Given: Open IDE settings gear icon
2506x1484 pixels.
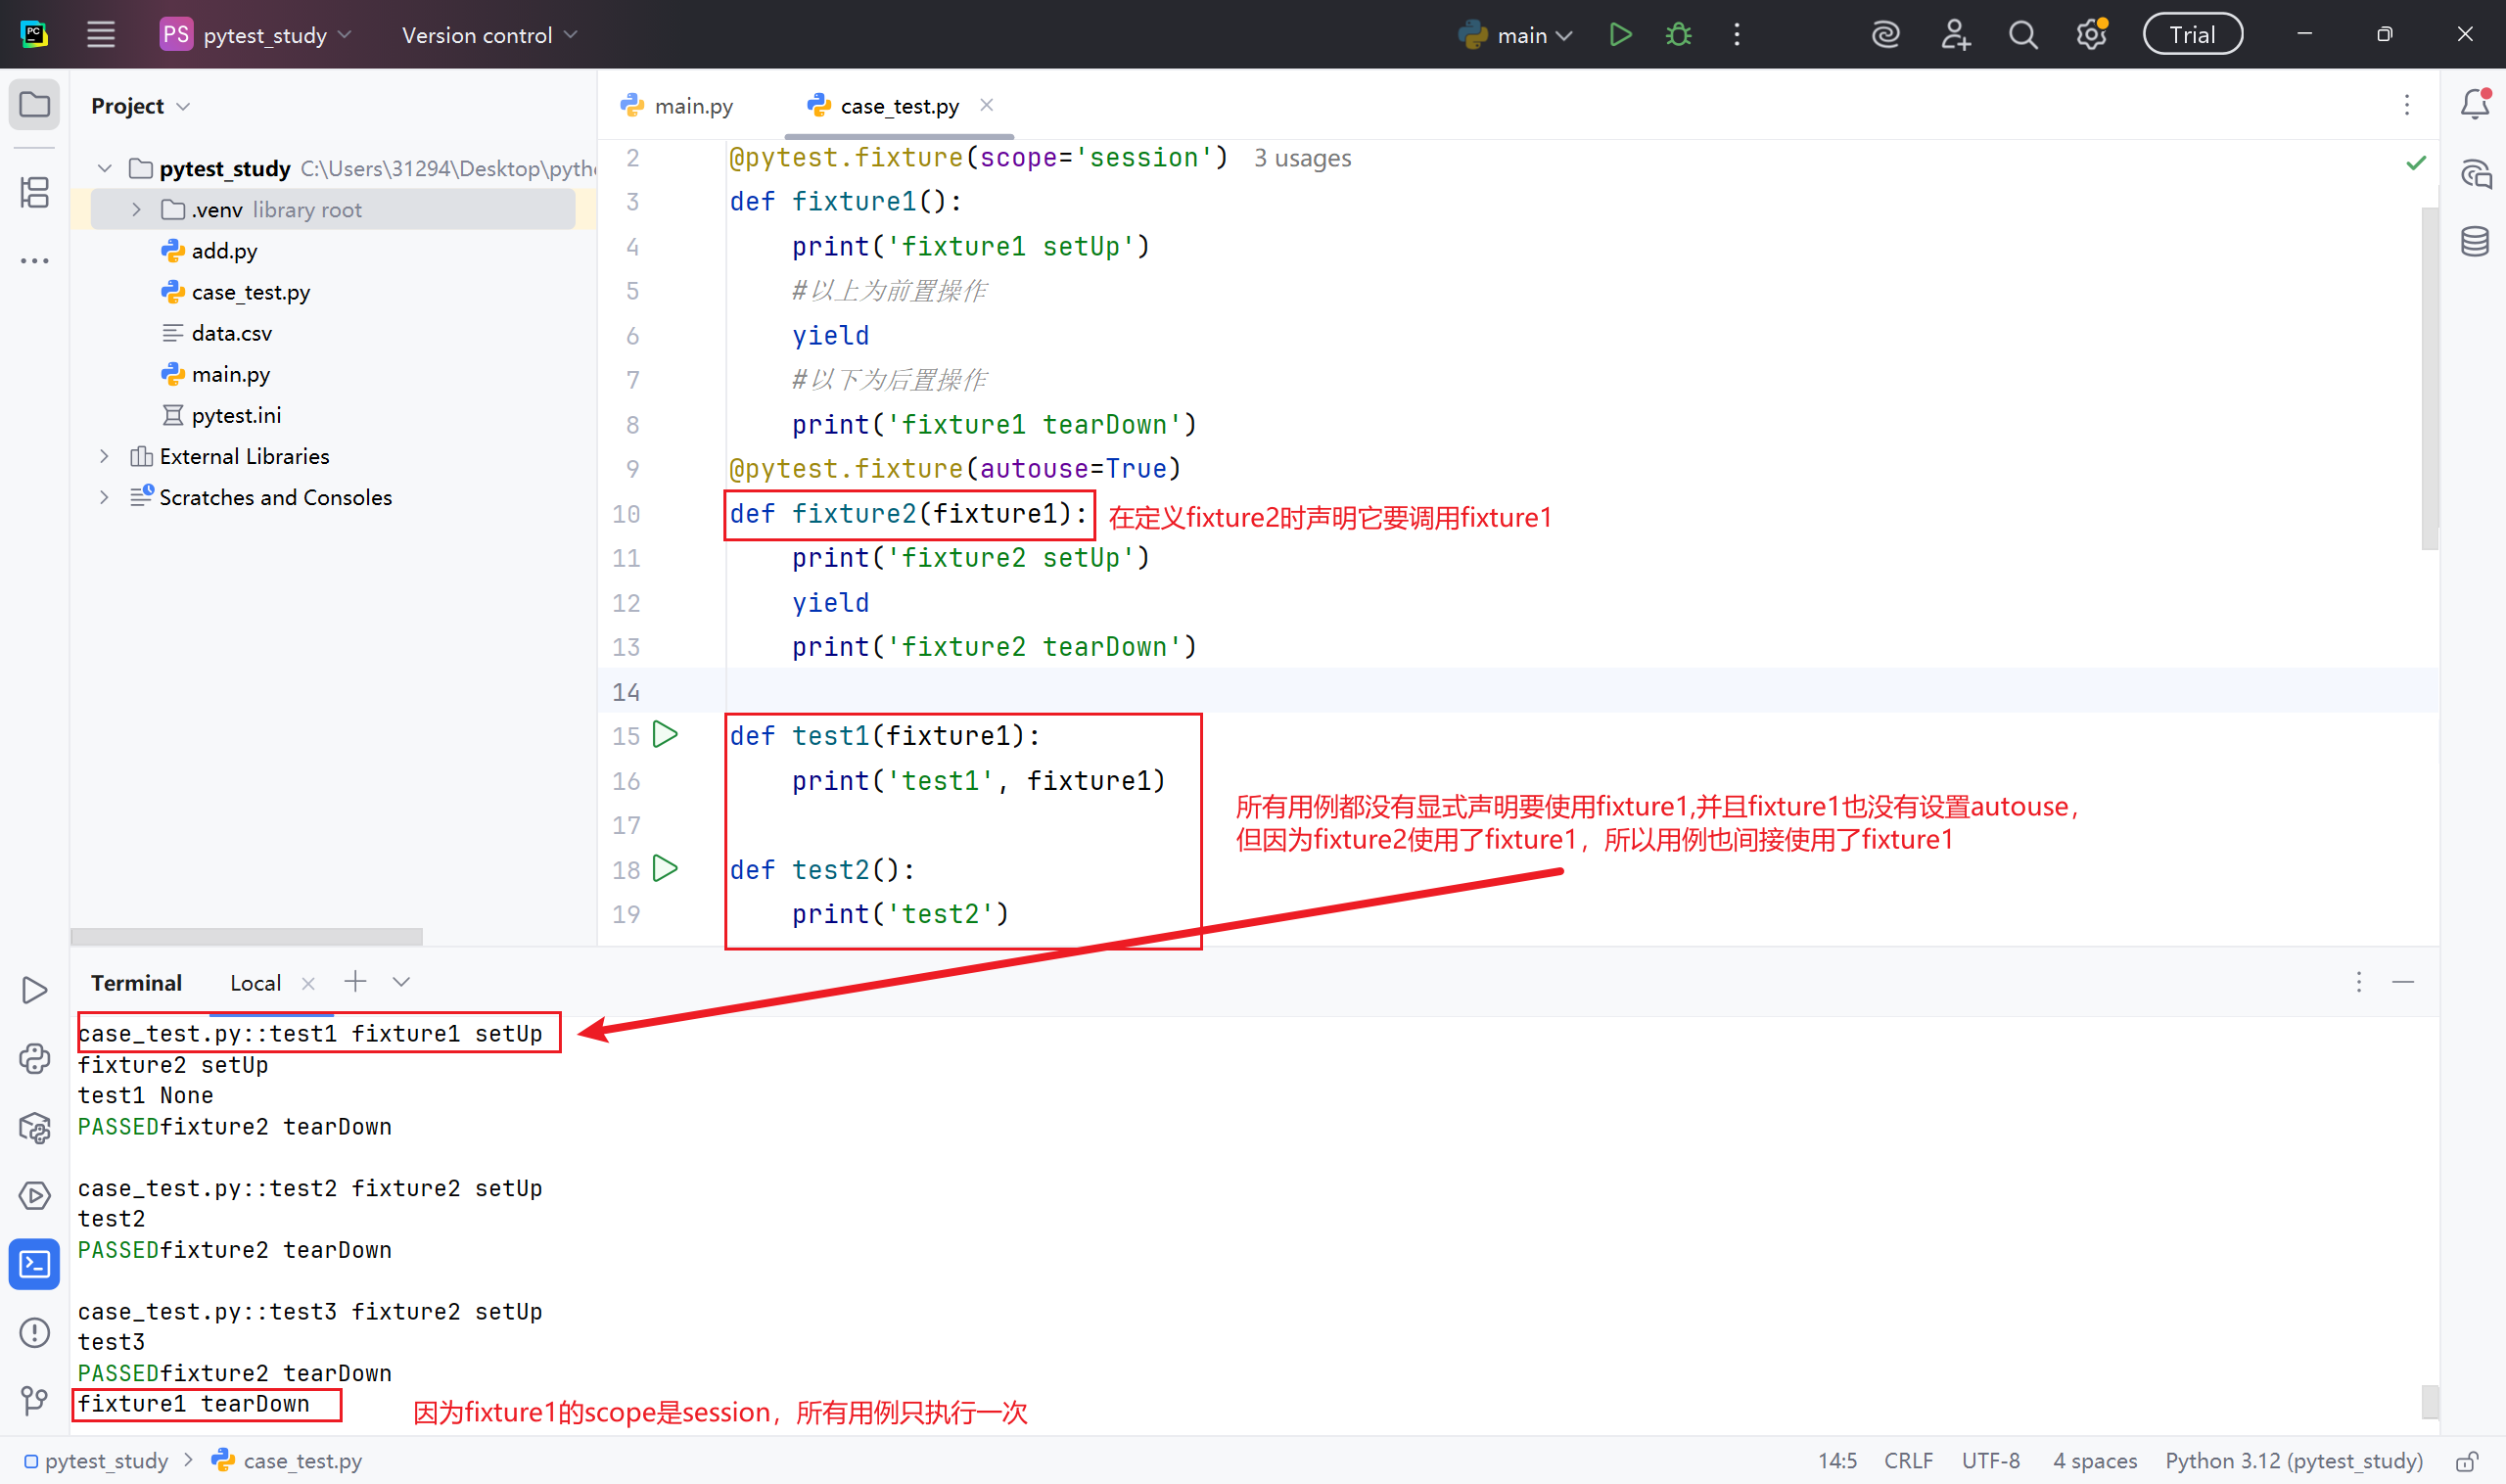Looking at the screenshot, I should point(2090,35).
